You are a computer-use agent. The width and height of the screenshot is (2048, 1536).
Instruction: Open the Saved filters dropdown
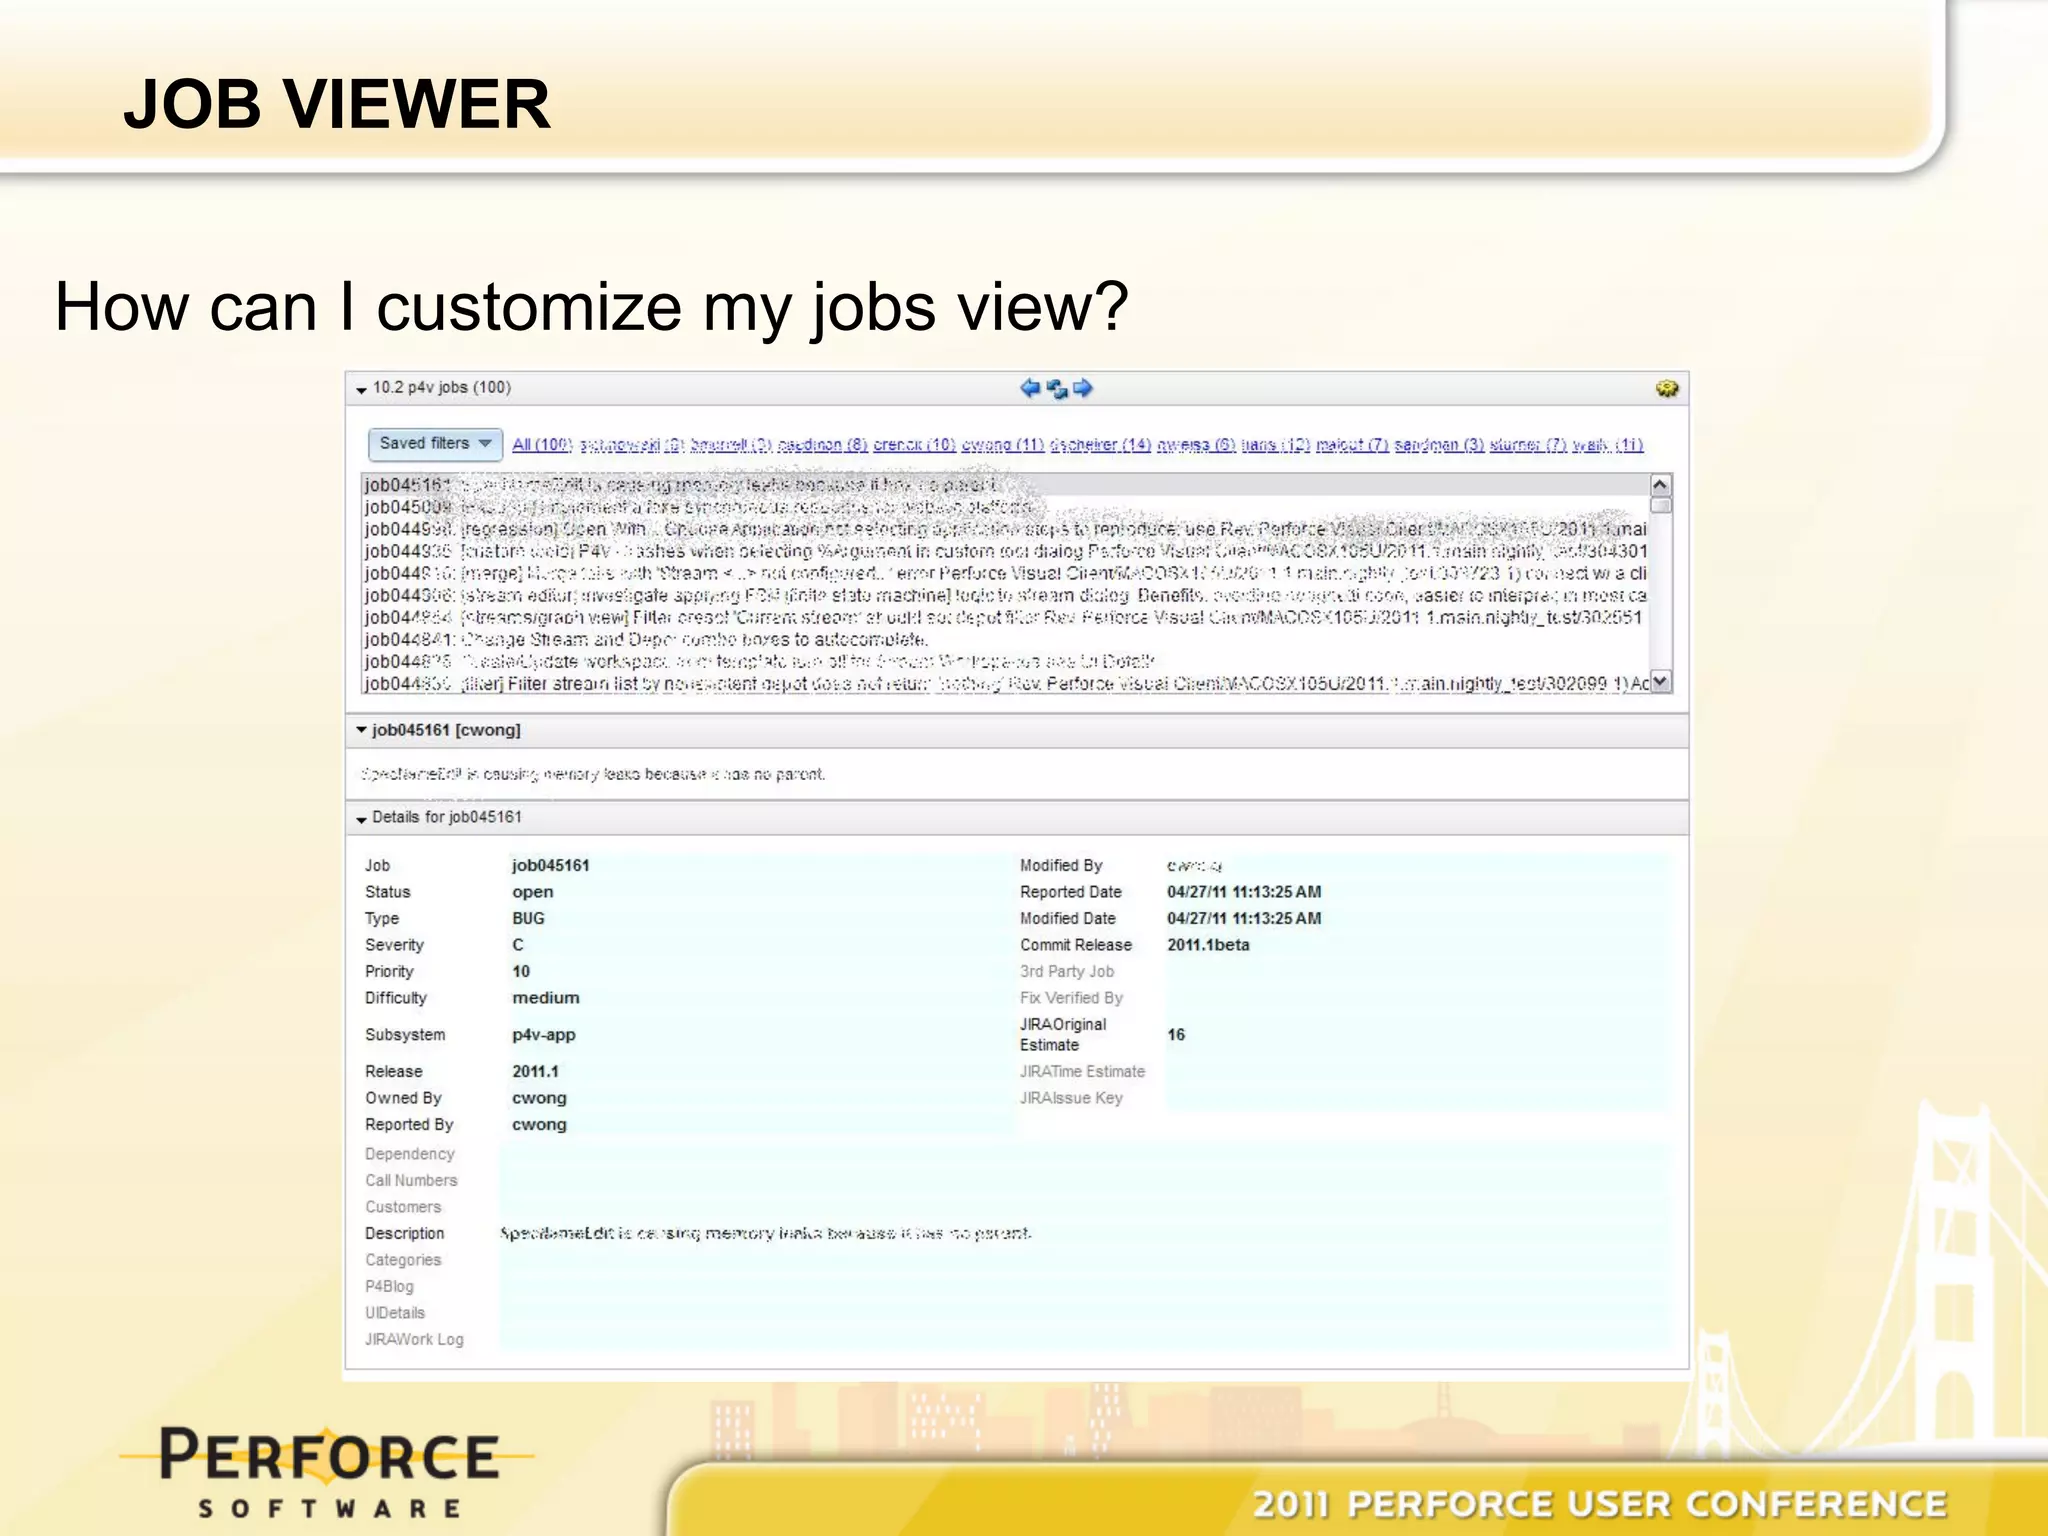(x=435, y=443)
